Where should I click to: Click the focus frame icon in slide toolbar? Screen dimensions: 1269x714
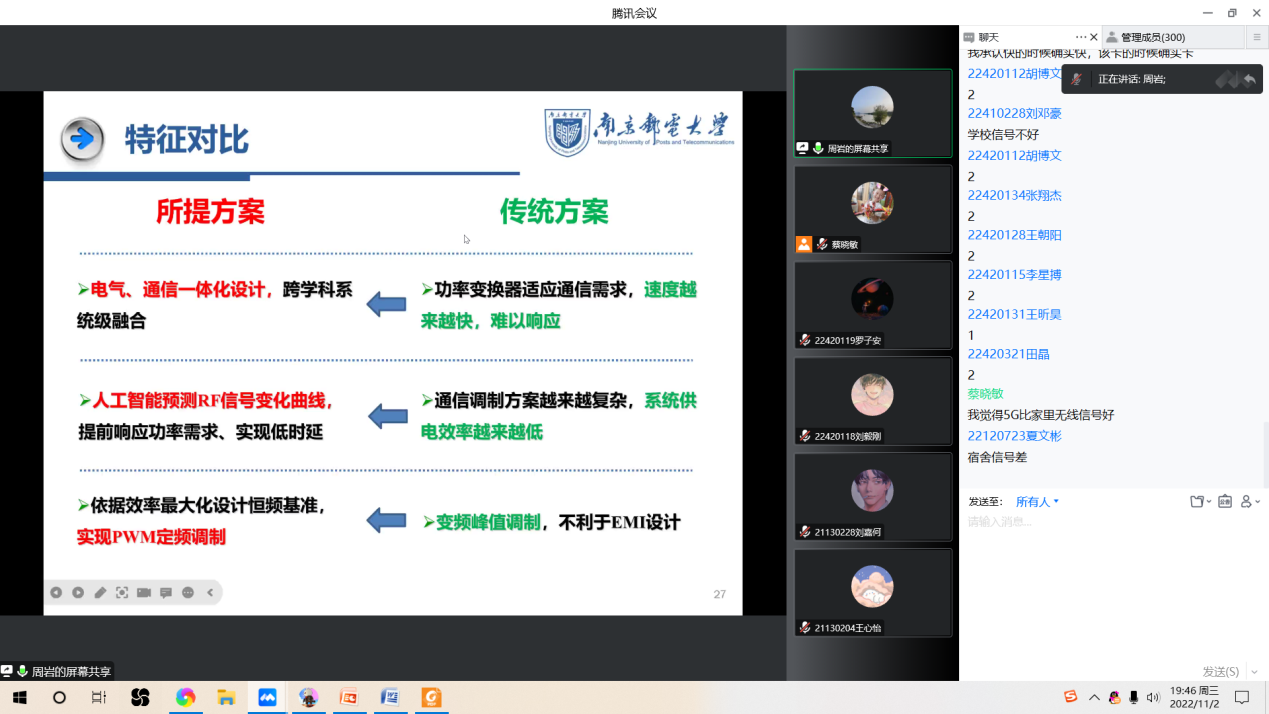coord(122,593)
